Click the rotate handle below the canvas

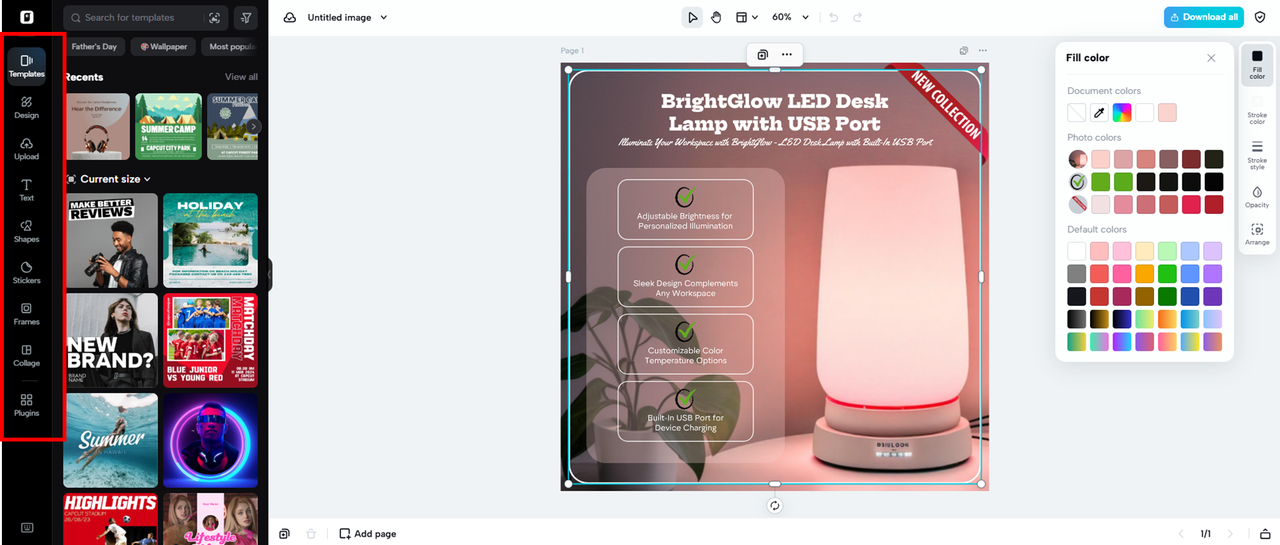pos(774,505)
